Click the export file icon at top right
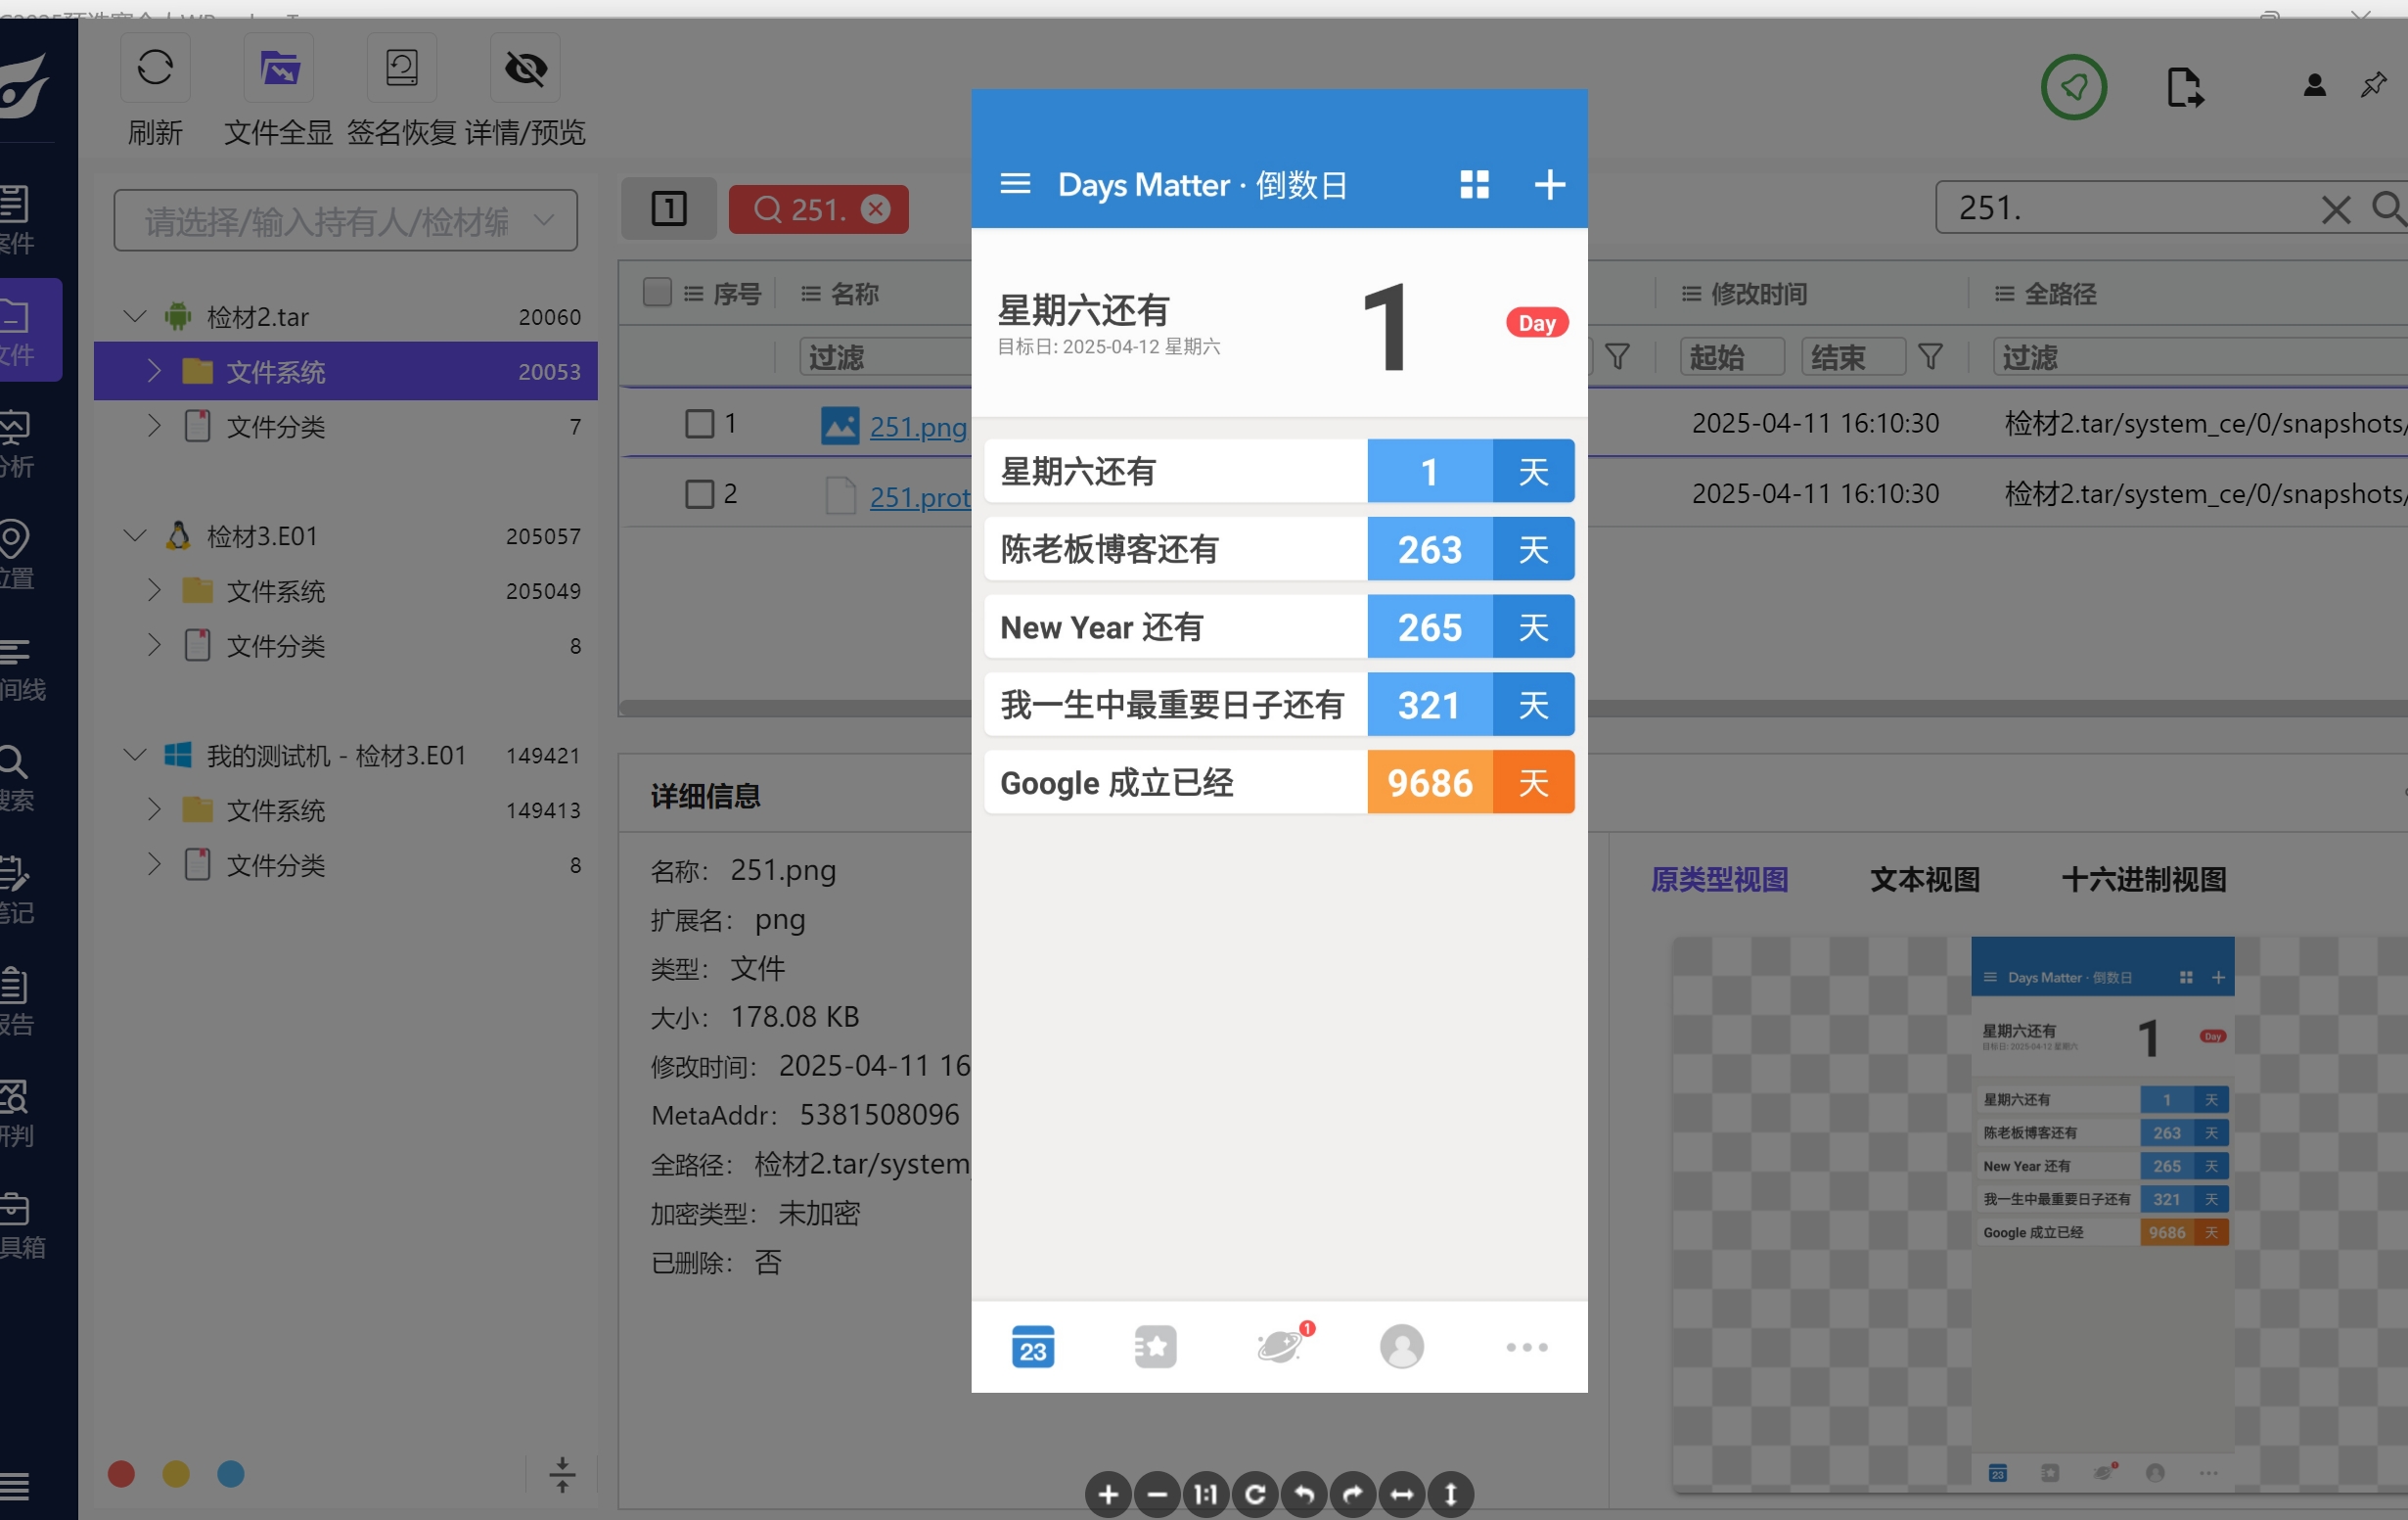 (x=2184, y=88)
